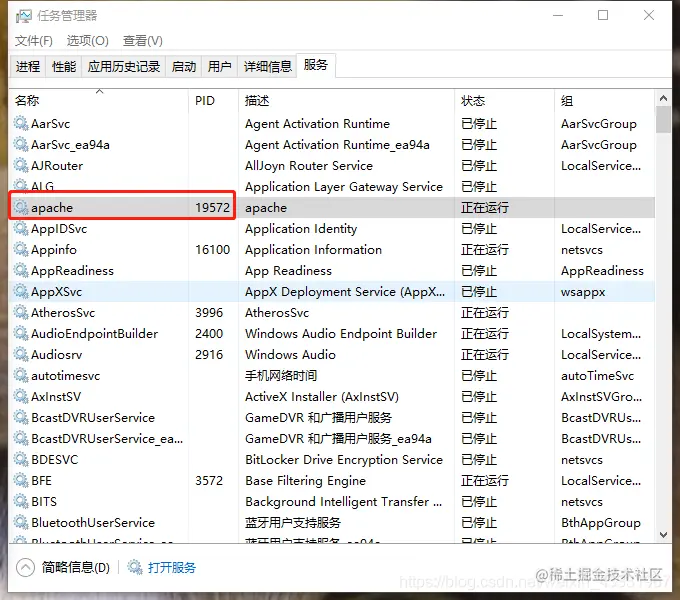This screenshot has width=680, height=600.
Task: Click the gear icon beside autotimesvc
Action: (20, 375)
